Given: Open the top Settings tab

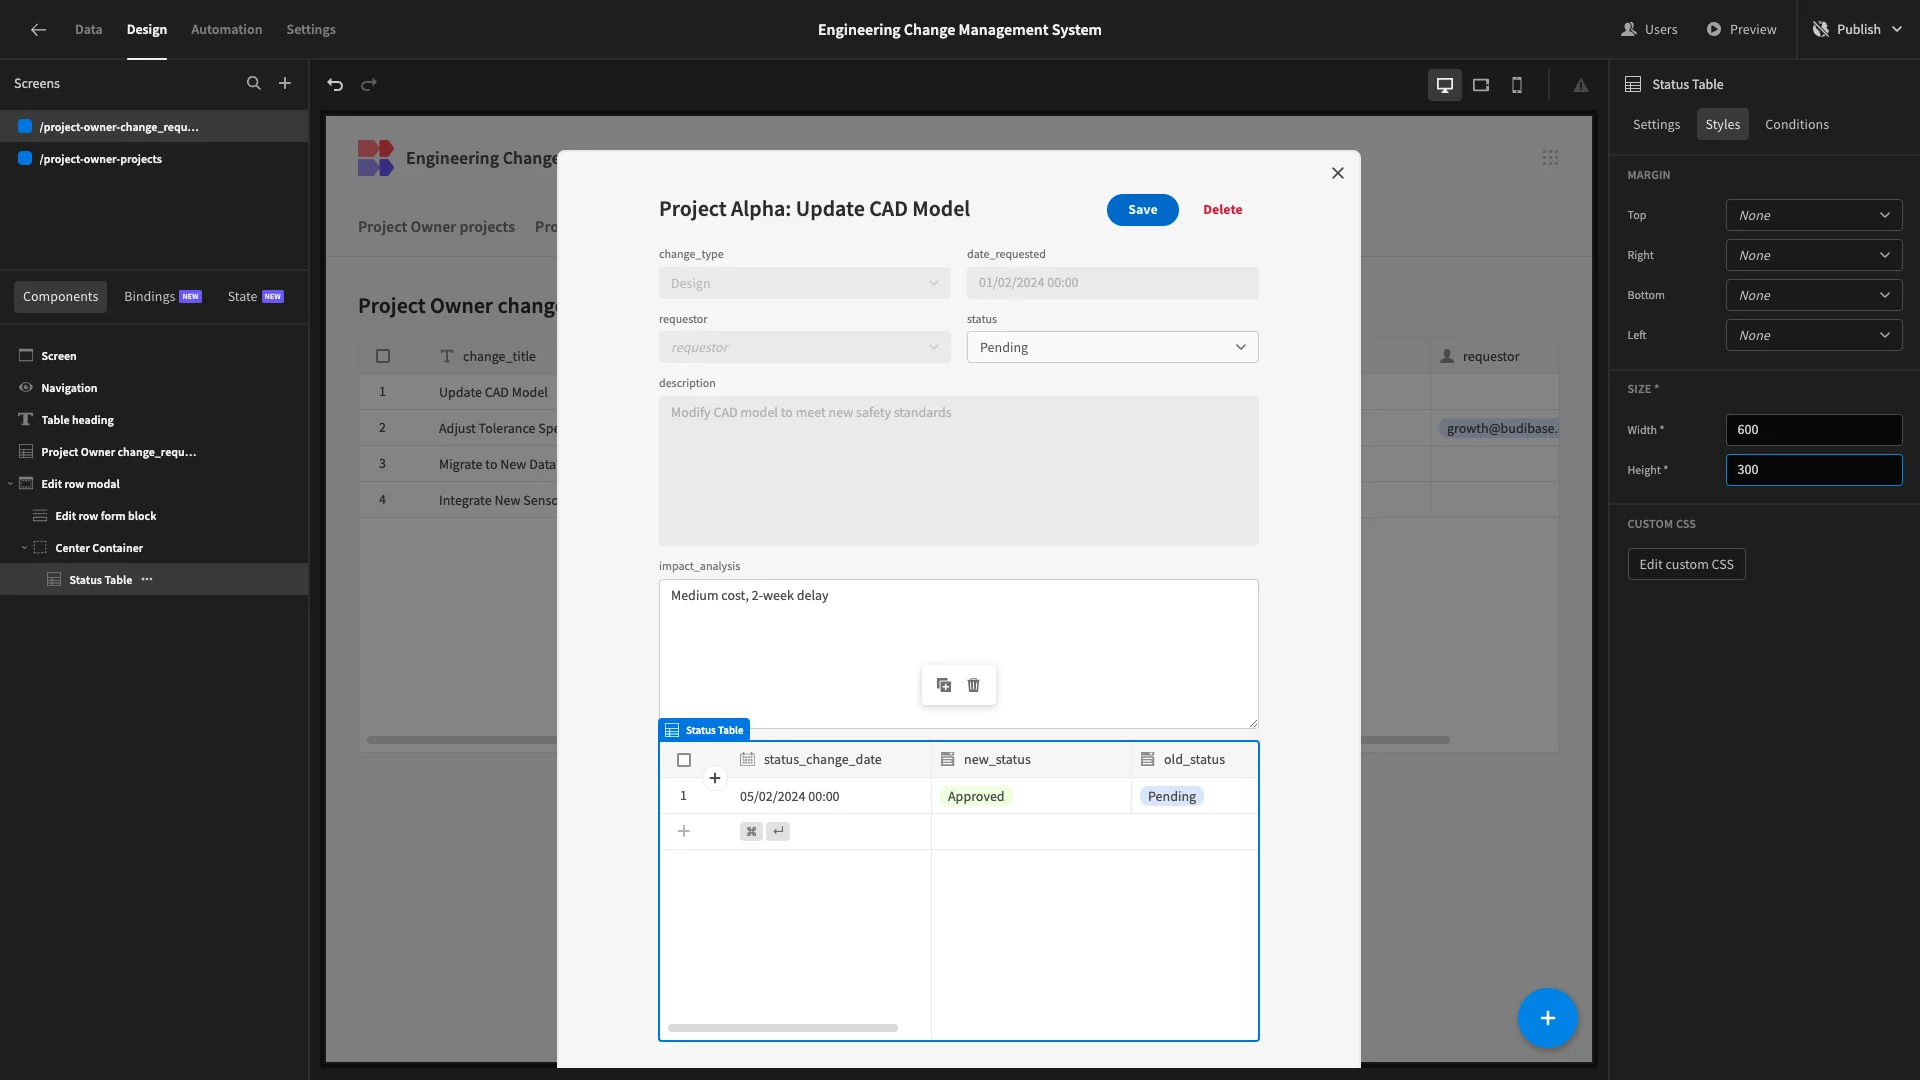Looking at the screenshot, I should (x=311, y=30).
